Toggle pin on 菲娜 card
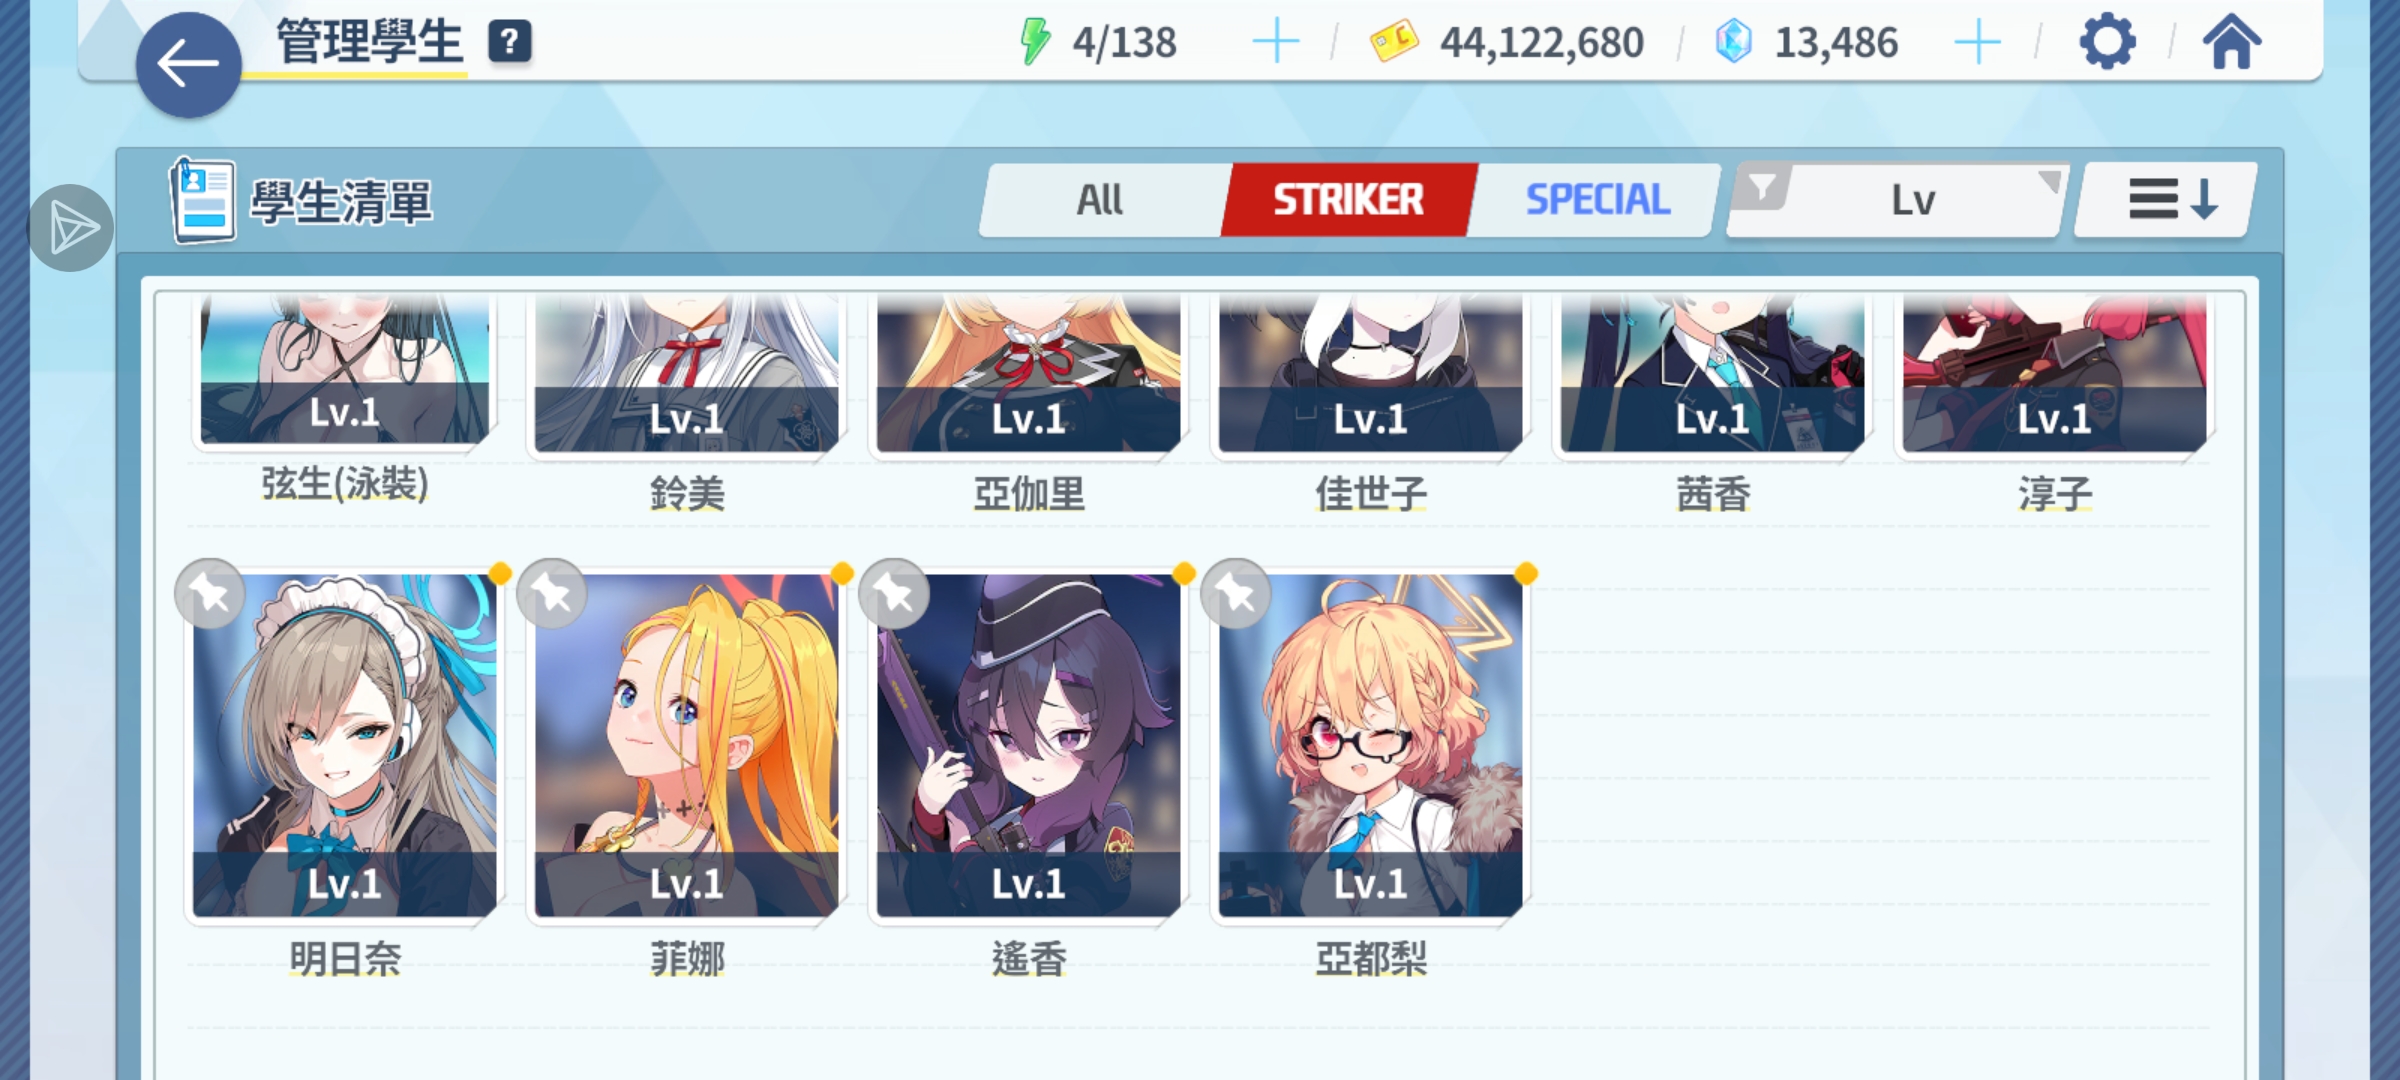2400x1080 pixels. (x=552, y=594)
